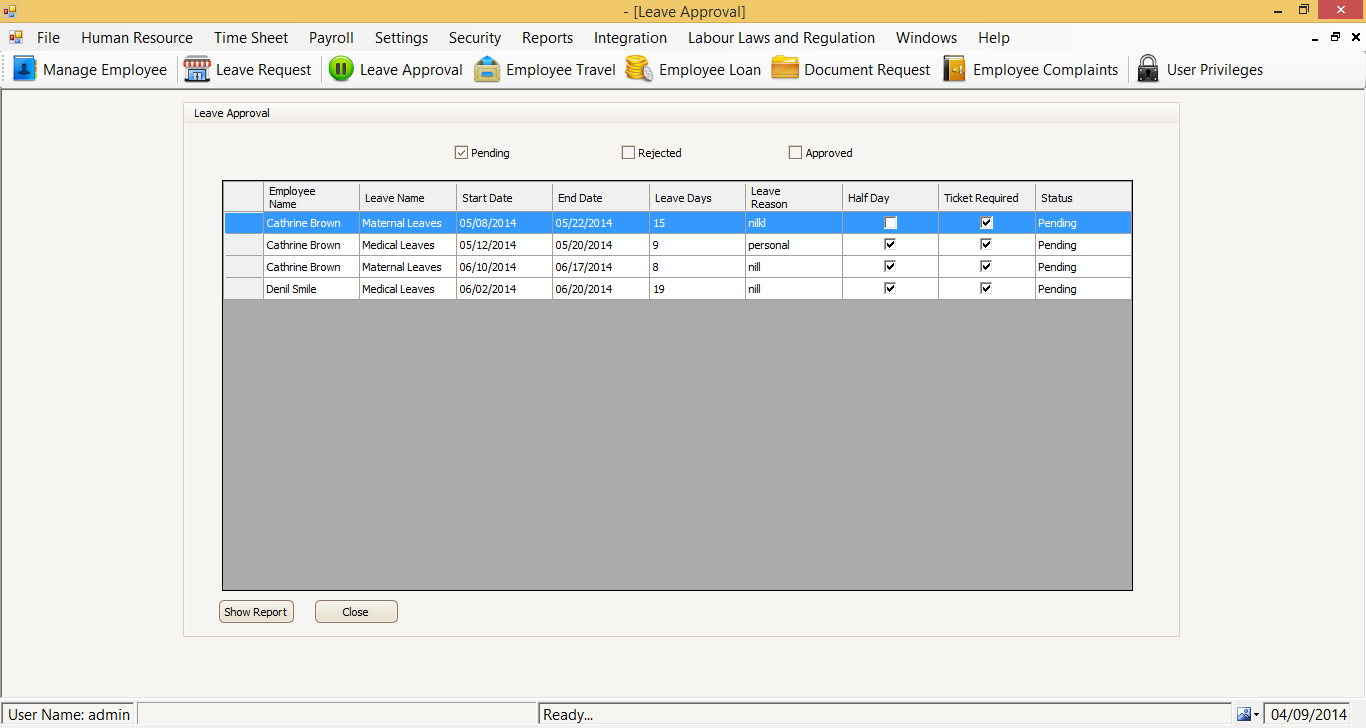The width and height of the screenshot is (1366, 728).
Task: Expand the status bar image dropdown arrow
Action: (1256, 715)
